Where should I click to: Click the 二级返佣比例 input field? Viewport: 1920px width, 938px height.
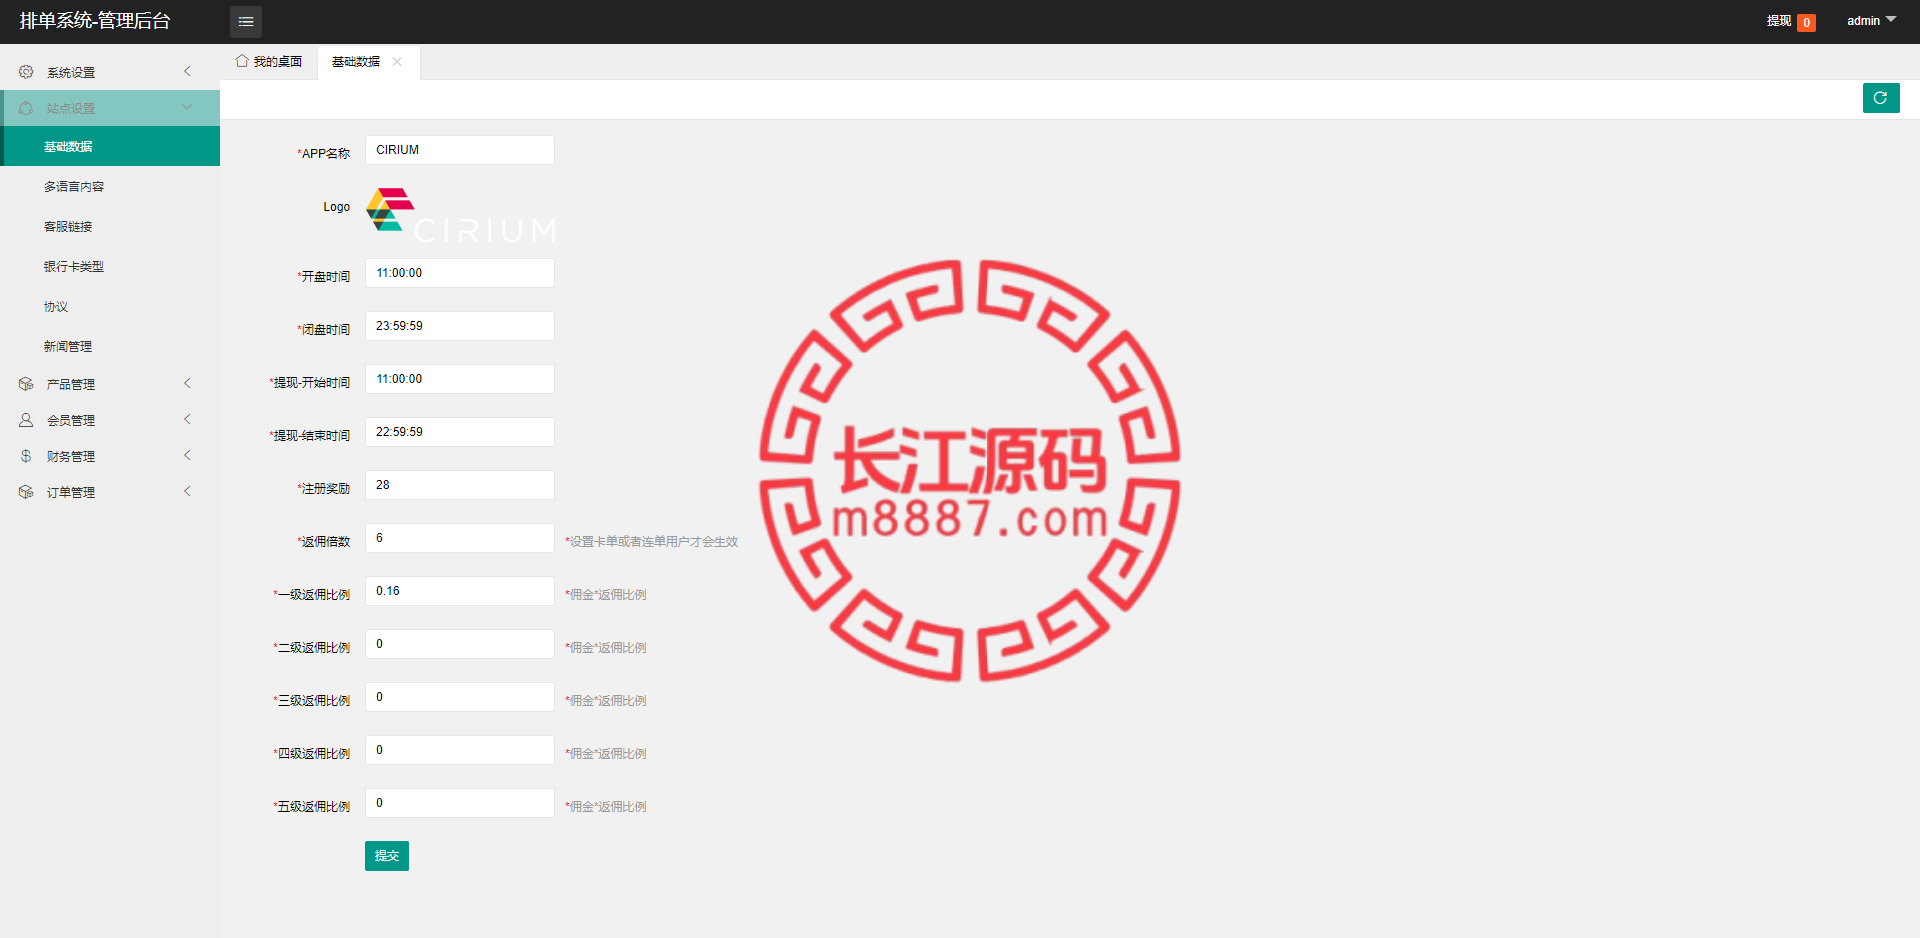[460, 644]
